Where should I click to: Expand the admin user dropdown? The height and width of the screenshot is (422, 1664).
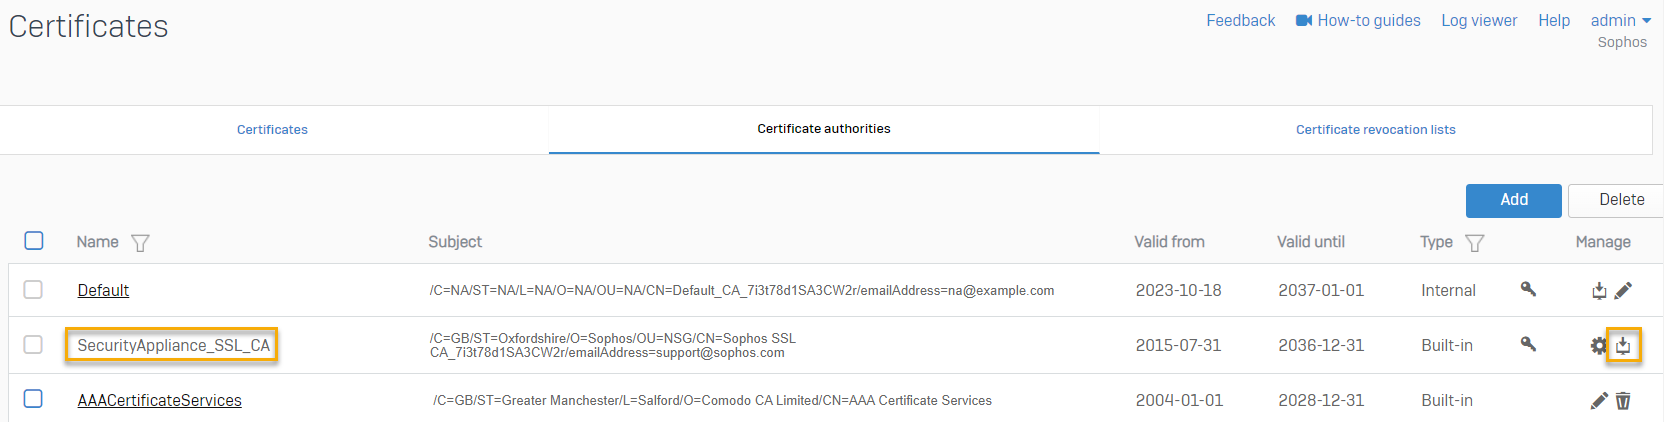pyautogui.click(x=1620, y=20)
